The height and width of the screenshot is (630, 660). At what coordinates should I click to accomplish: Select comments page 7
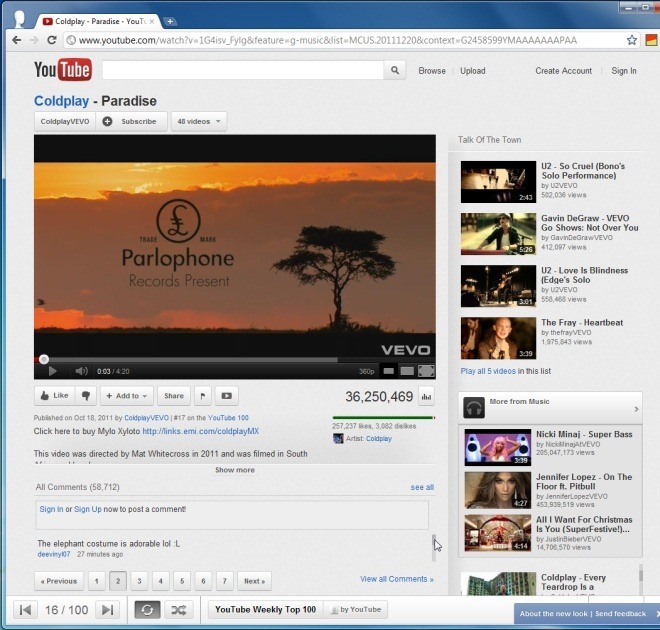coord(225,581)
